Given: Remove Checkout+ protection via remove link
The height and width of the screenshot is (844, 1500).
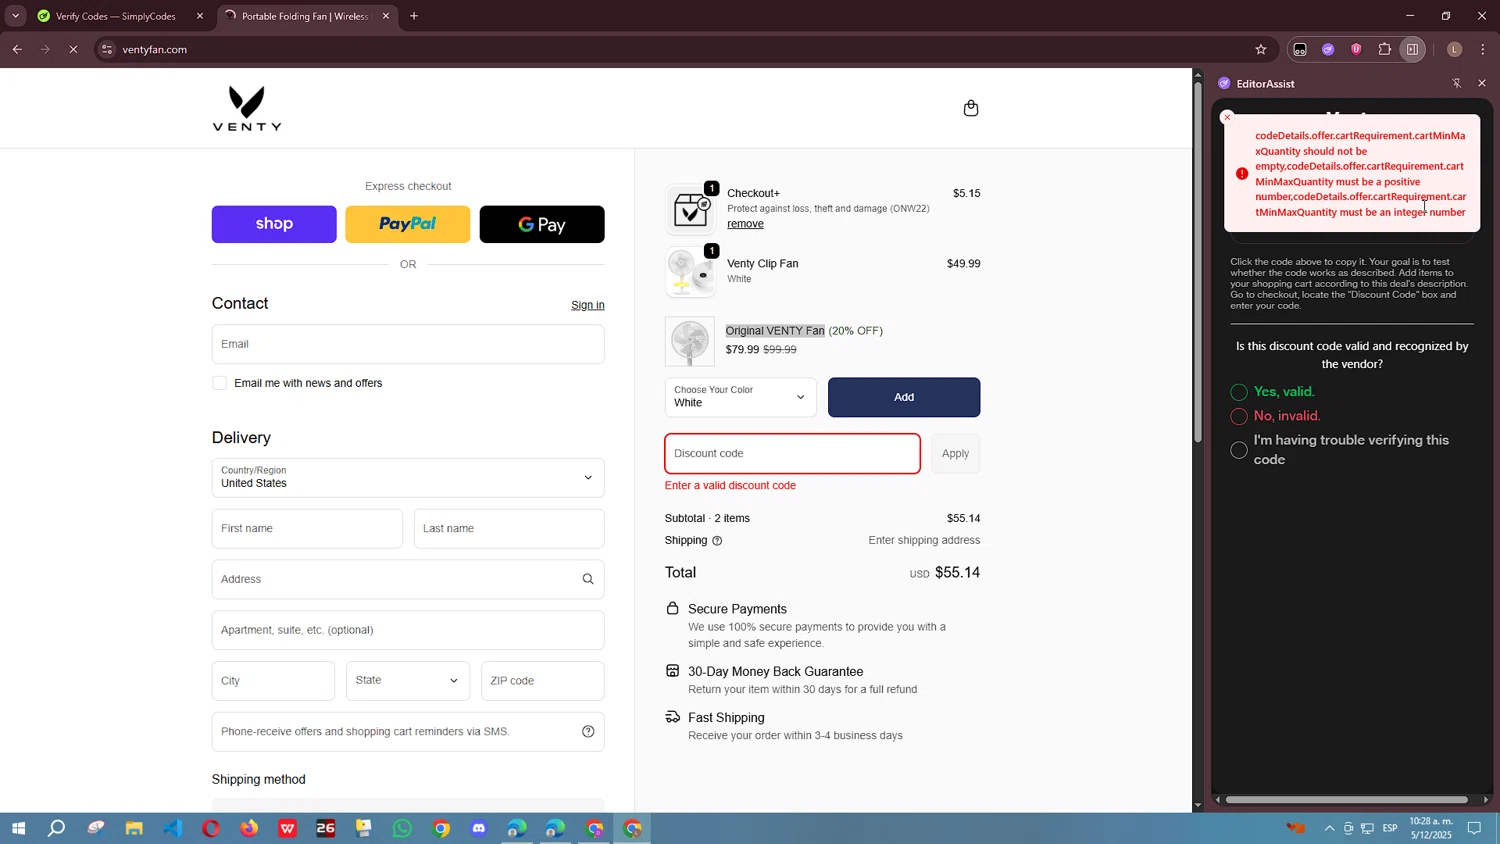Looking at the screenshot, I should pyautogui.click(x=745, y=224).
